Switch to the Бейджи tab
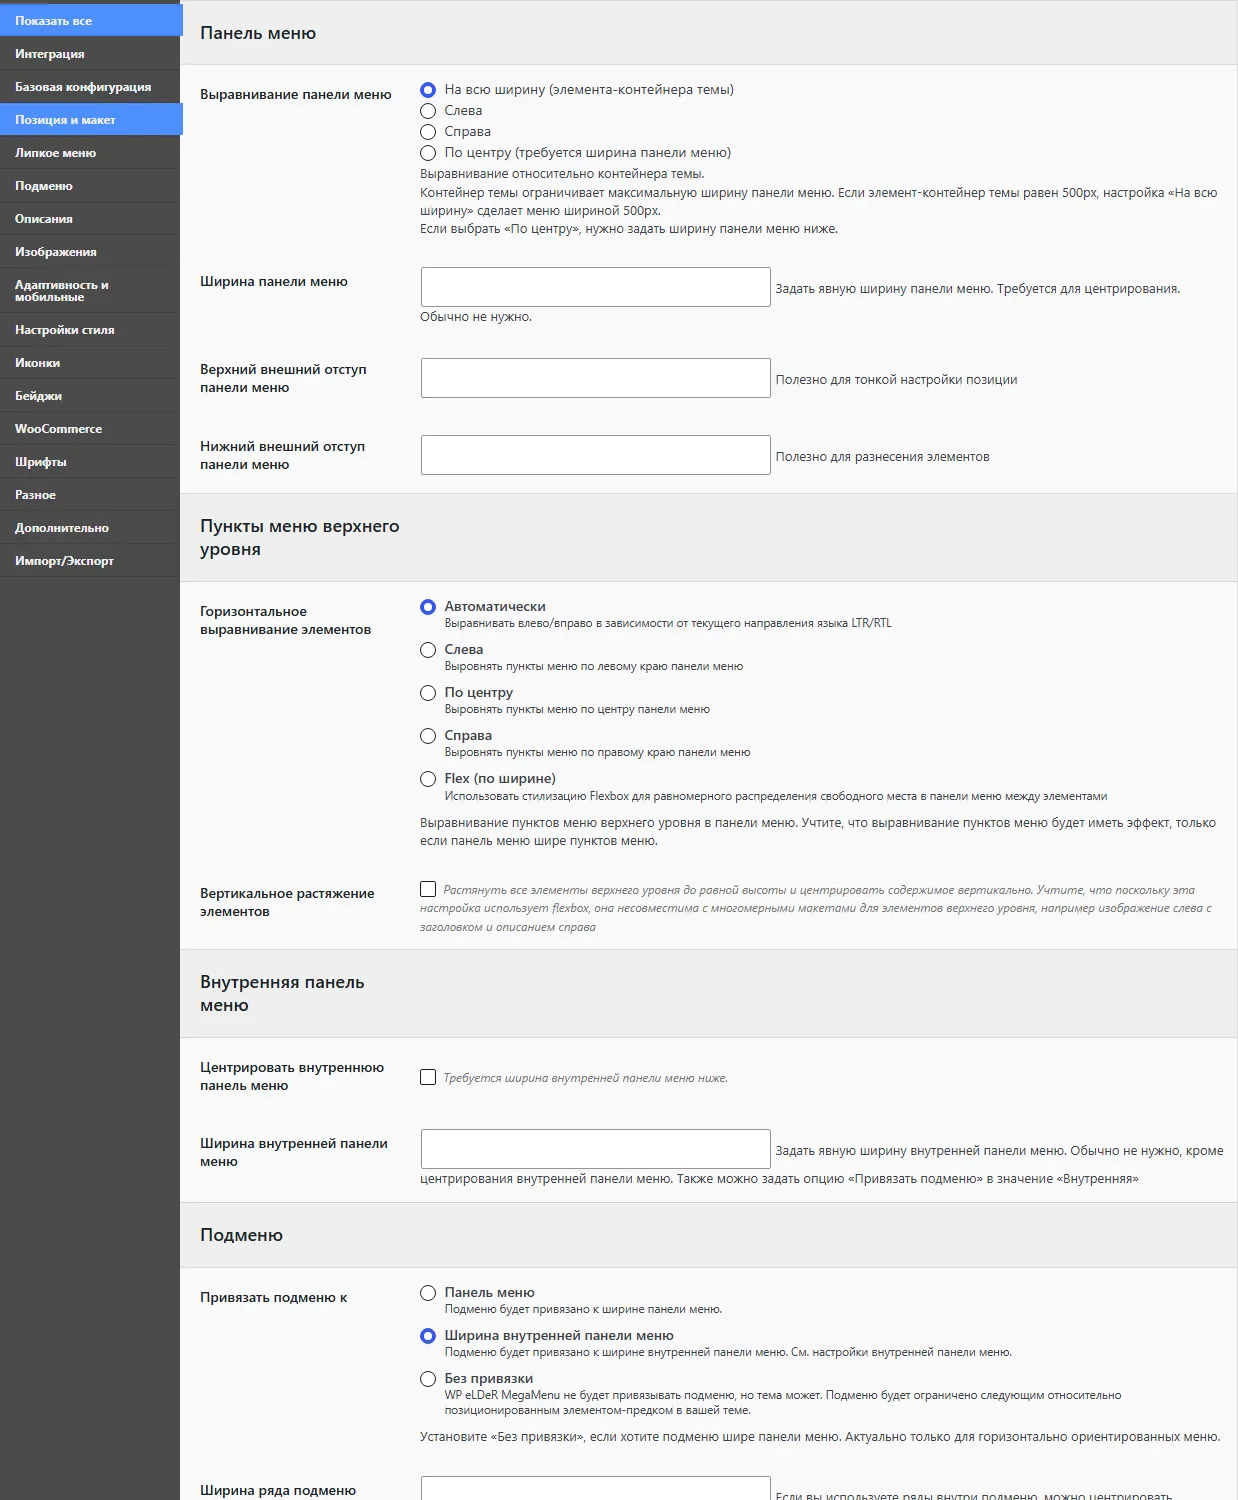 coord(90,396)
